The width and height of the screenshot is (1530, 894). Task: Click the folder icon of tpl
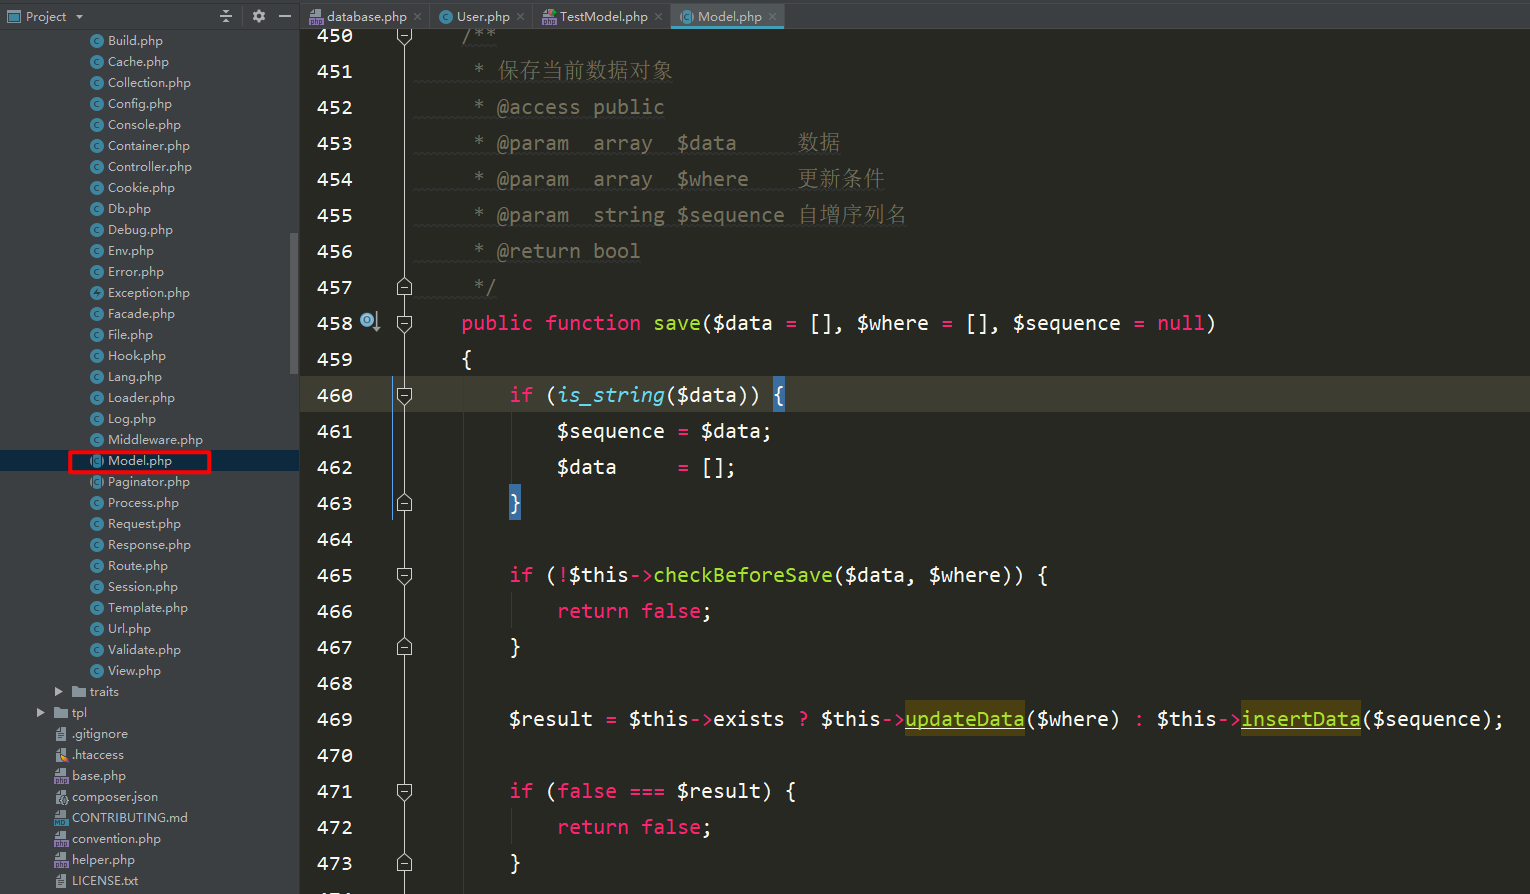click(61, 713)
